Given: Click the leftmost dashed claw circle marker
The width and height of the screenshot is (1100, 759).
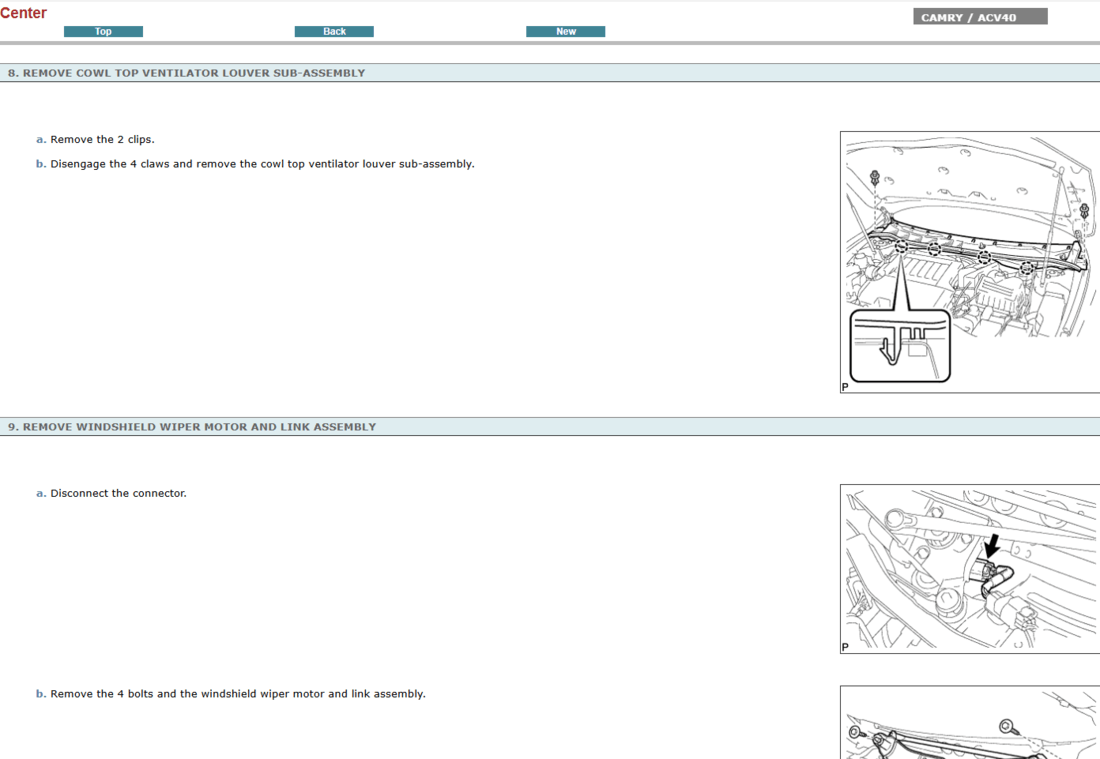Looking at the screenshot, I should coord(901,245).
